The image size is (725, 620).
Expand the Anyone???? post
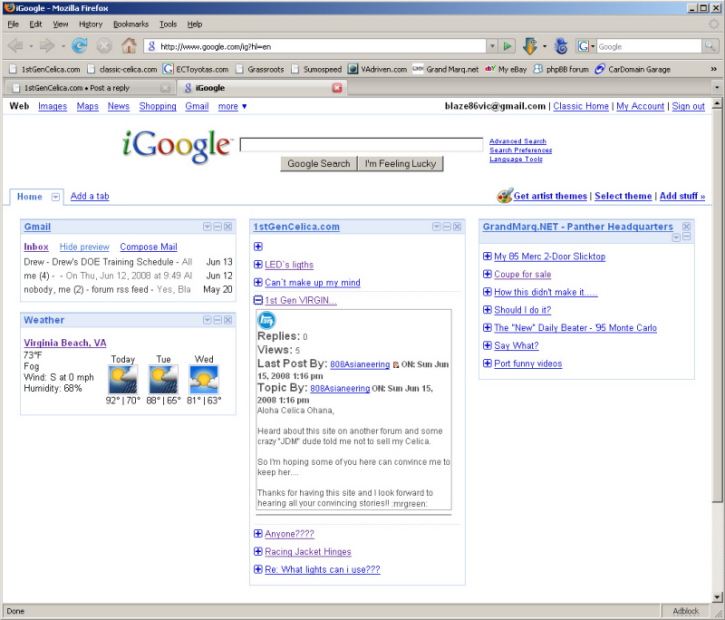(x=258, y=534)
